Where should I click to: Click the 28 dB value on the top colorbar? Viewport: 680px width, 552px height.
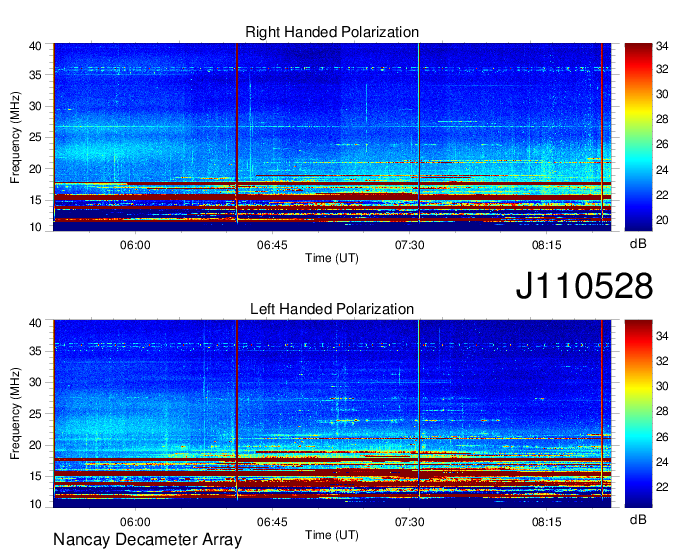[x=662, y=119]
